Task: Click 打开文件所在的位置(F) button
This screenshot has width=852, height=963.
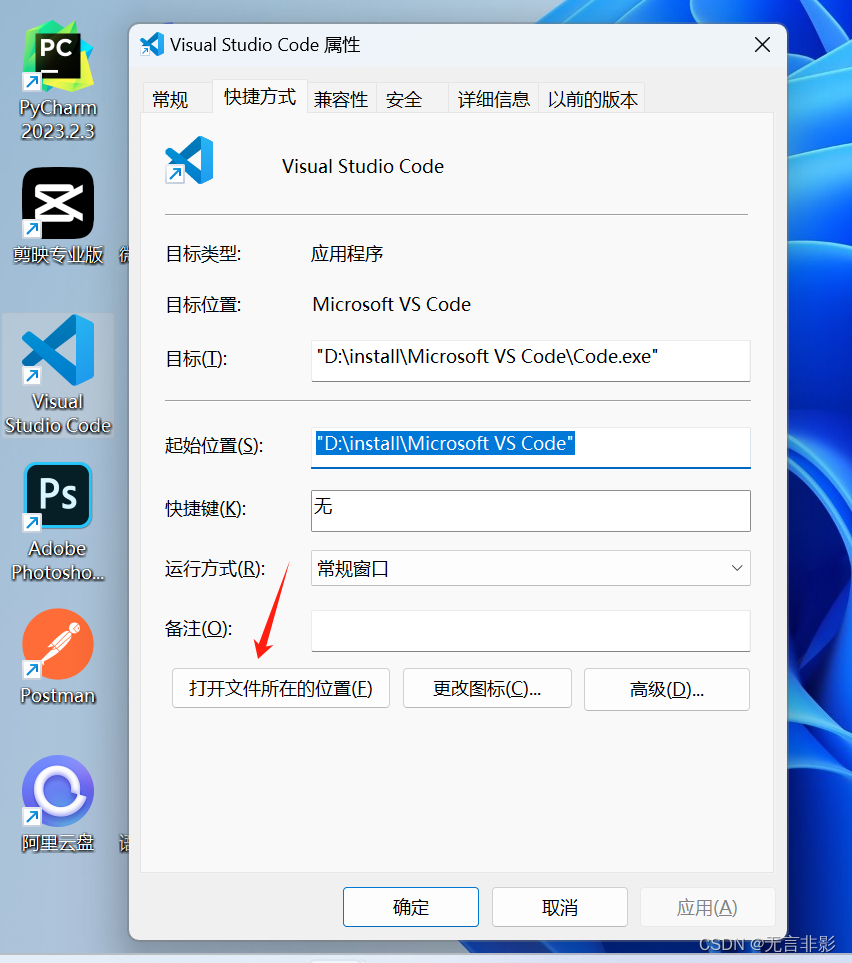Action: (281, 688)
